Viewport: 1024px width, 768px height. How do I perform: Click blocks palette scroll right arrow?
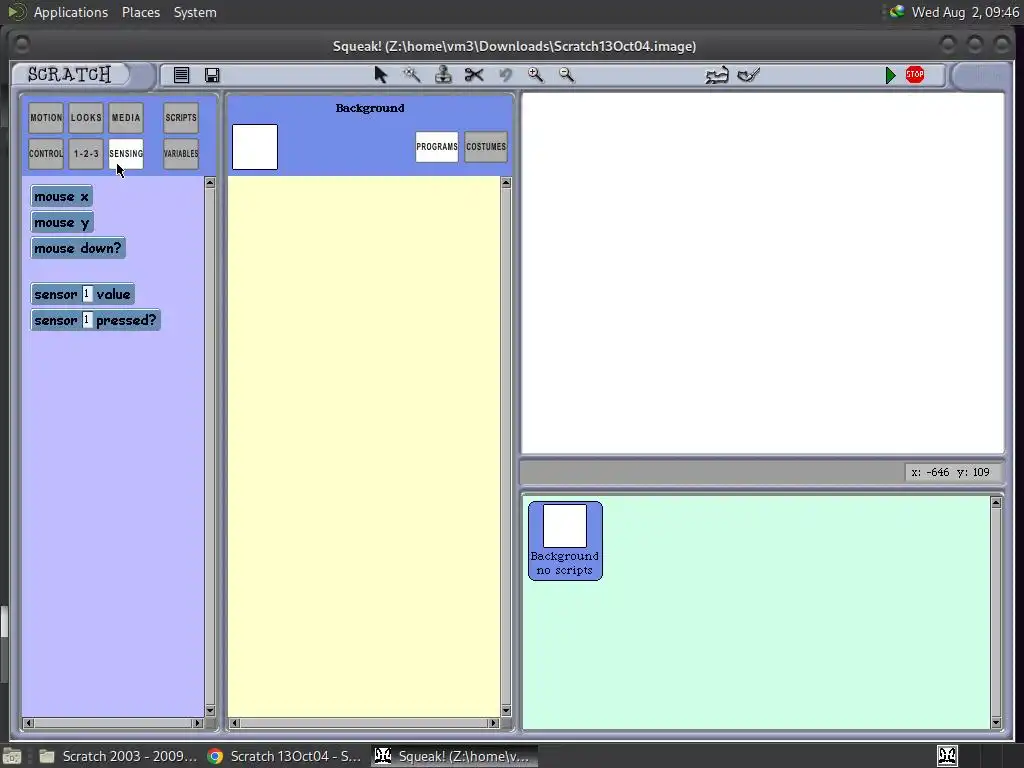tap(197, 723)
